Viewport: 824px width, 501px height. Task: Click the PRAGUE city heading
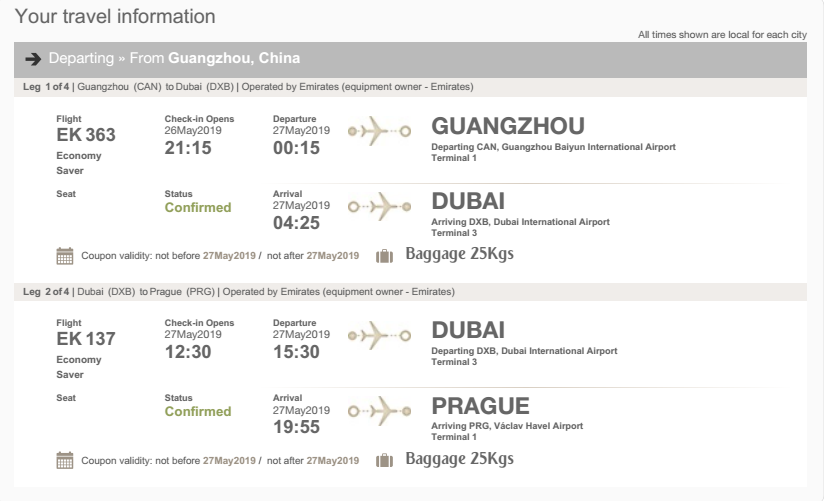(480, 406)
